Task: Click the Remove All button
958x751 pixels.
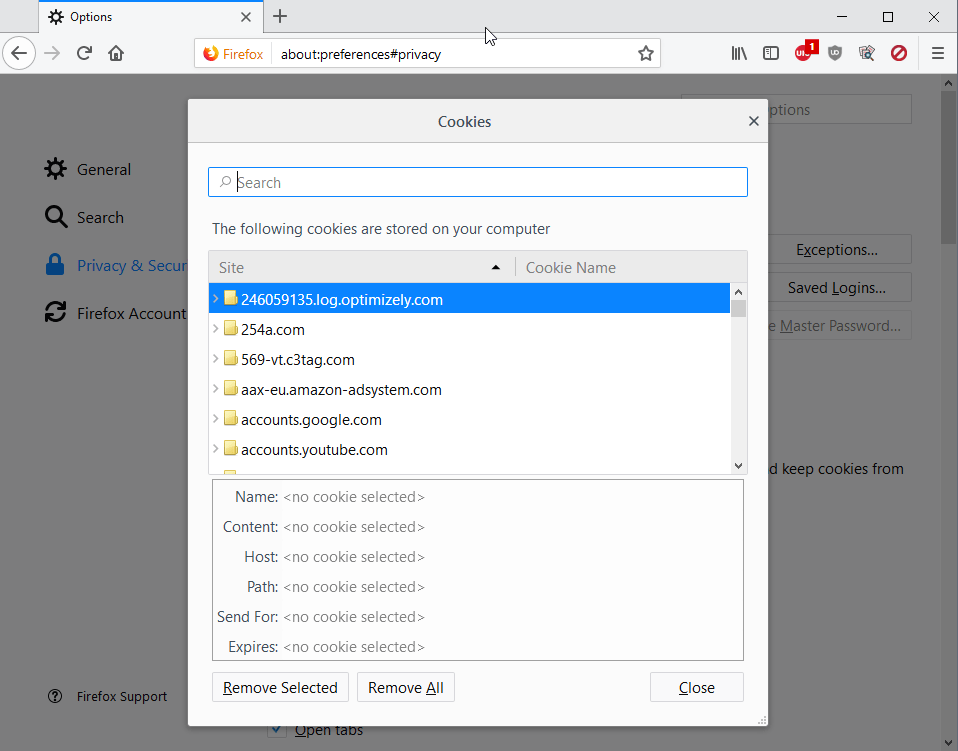Action: pyautogui.click(x=406, y=687)
